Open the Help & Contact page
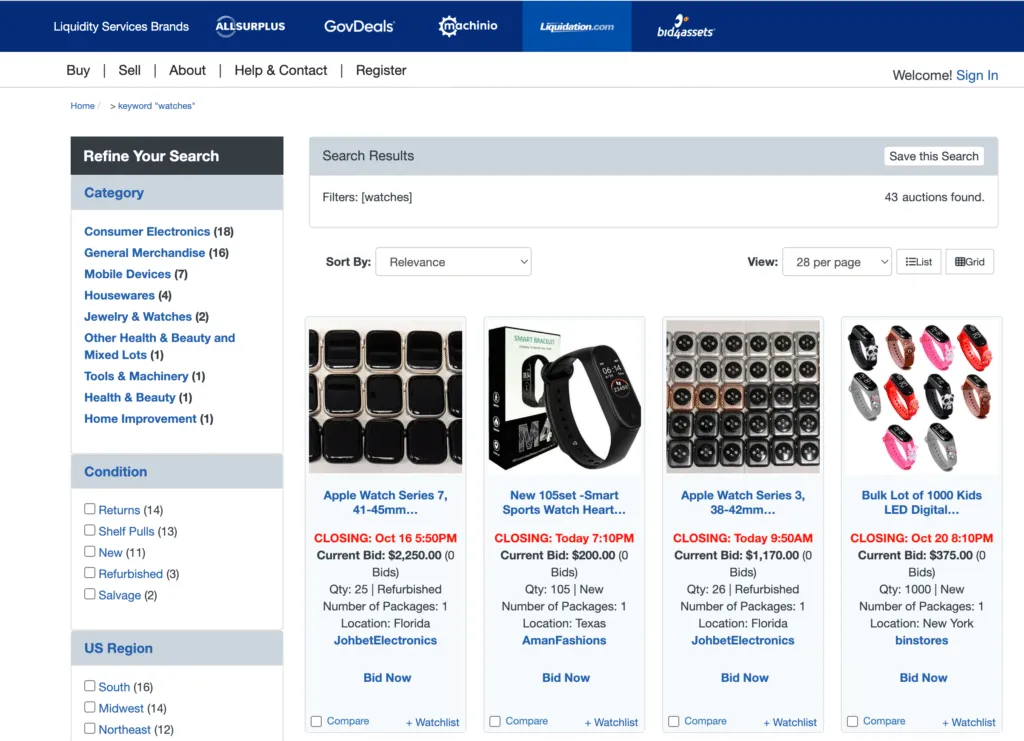Image resolution: width=1024 pixels, height=741 pixels. click(280, 70)
